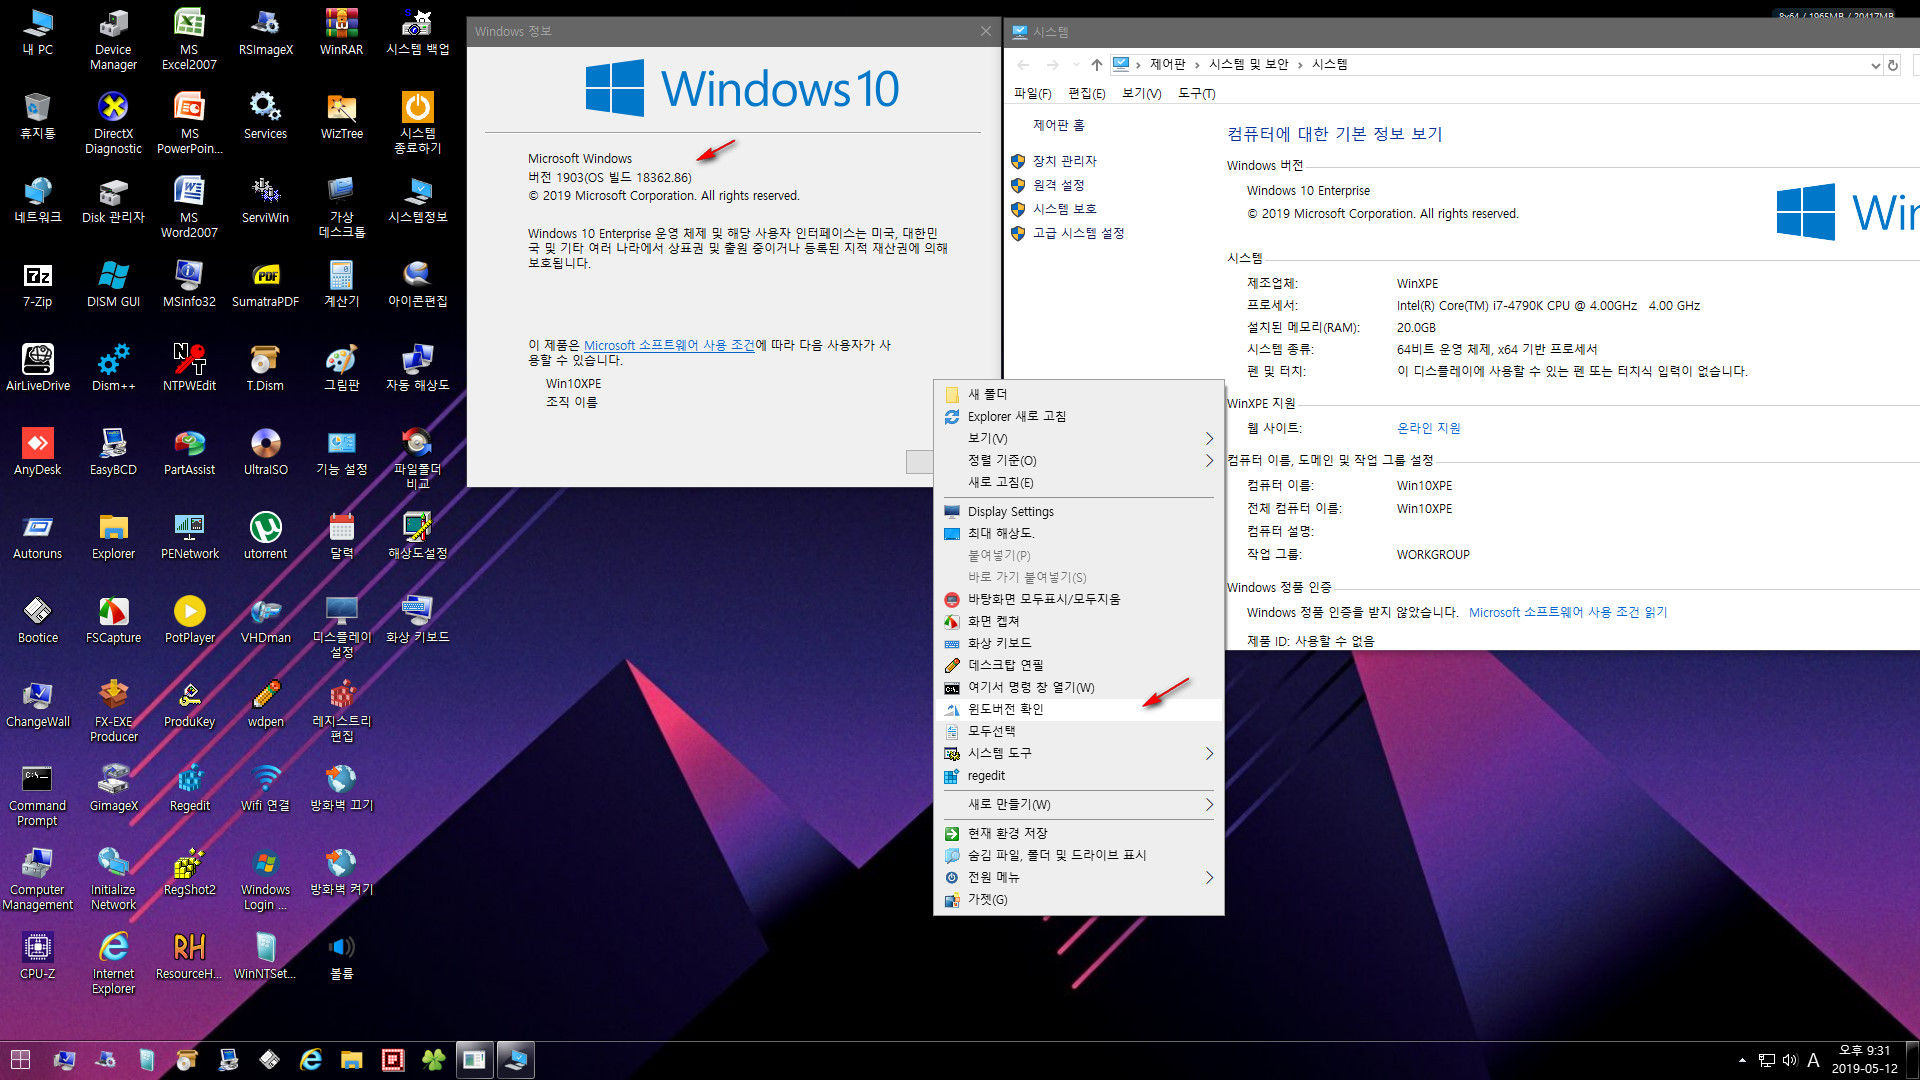This screenshot has width=1920, height=1080.
Task: Open the ServiWin desktop icon
Action: pos(265,201)
